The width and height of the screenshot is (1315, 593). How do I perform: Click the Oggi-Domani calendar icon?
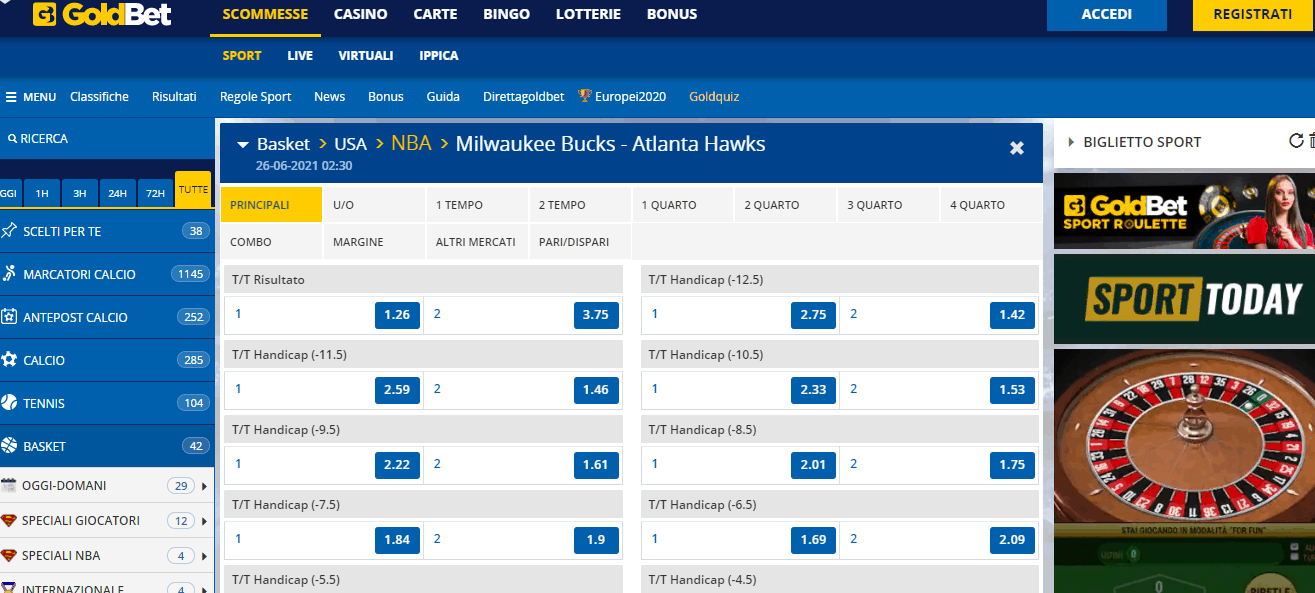pos(9,486)
